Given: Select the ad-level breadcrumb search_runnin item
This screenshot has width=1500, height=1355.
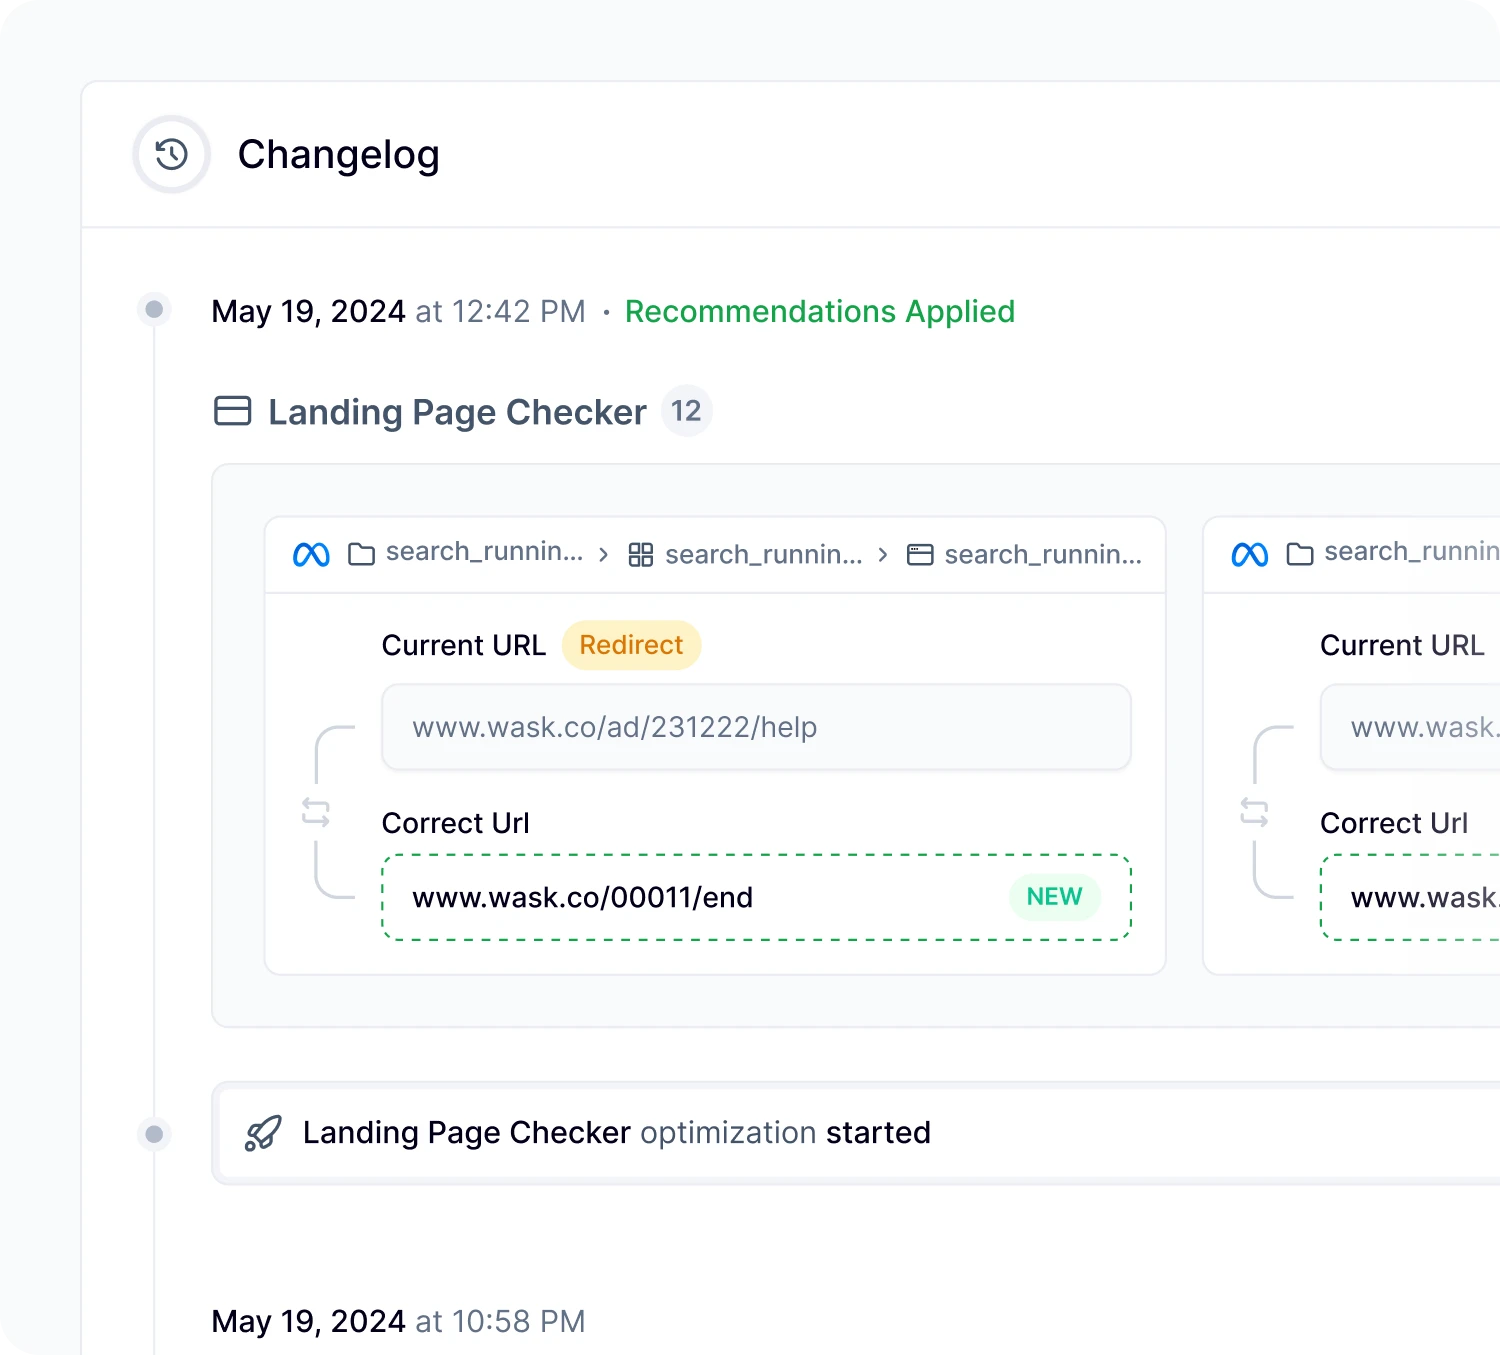Looking at the screenshot, I should coord(1024,554).
